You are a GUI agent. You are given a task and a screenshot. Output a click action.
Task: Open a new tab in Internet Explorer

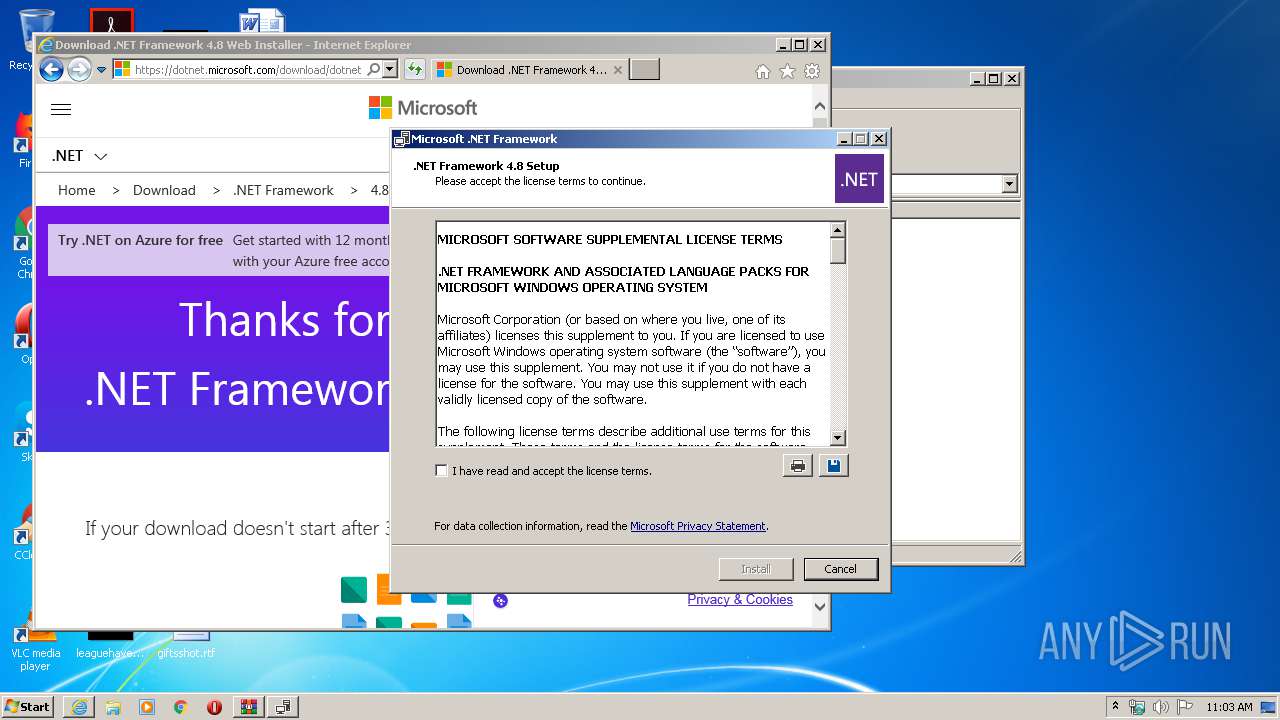pyautogui.click(x=644, y=70)
